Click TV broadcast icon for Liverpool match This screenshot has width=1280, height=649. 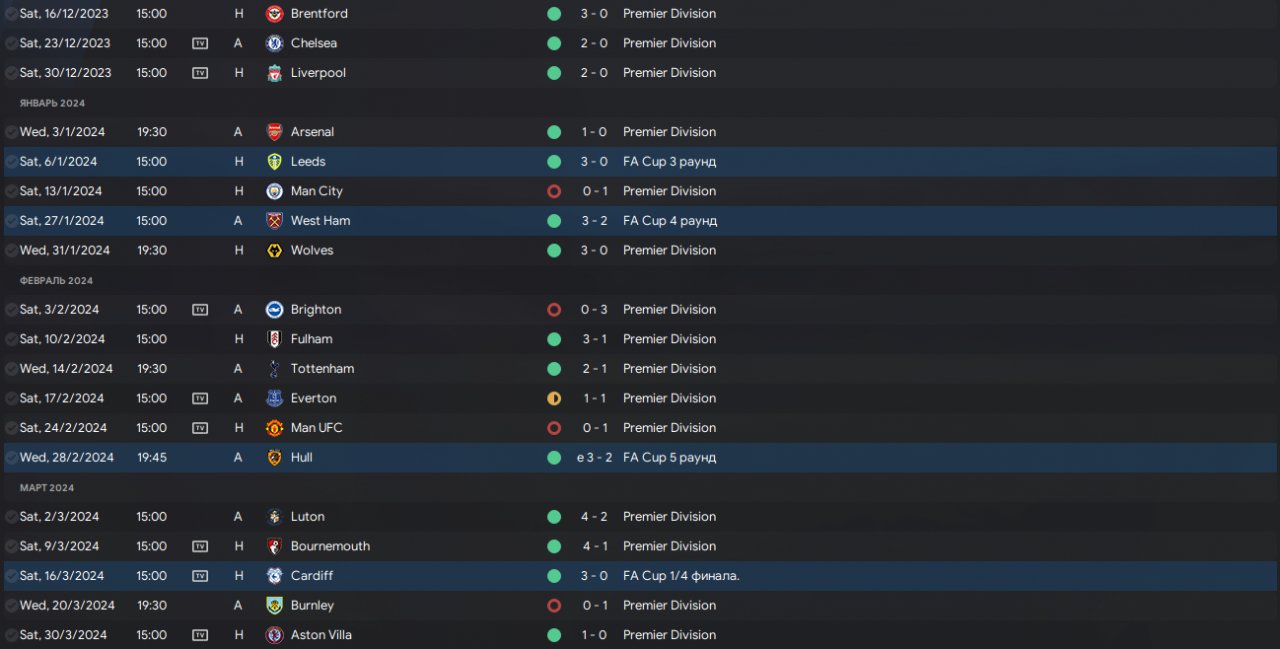[200, 73]
